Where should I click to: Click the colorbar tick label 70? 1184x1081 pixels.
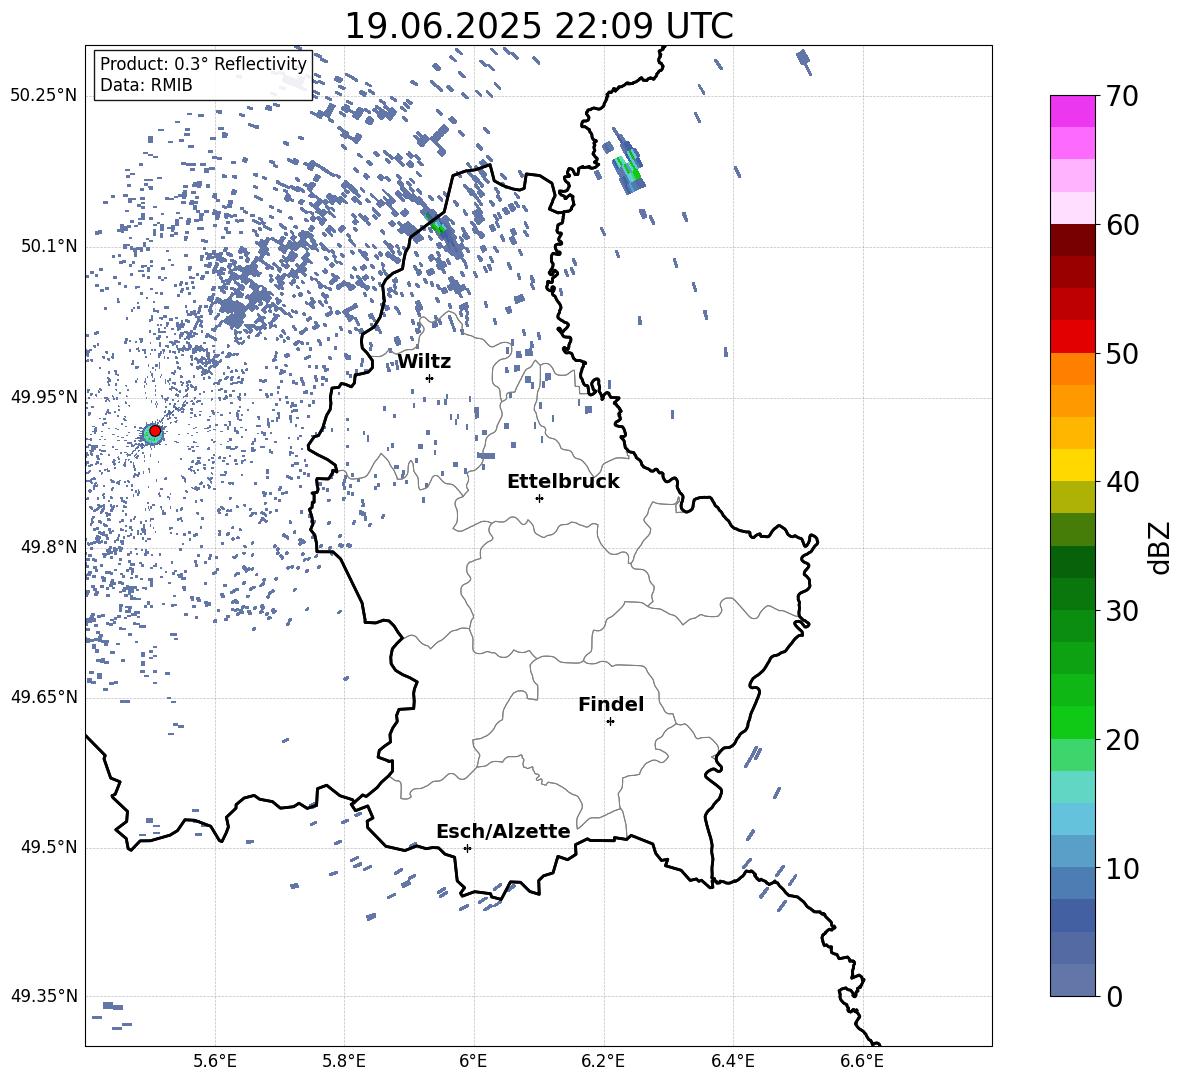click(x=1122, y=97)
